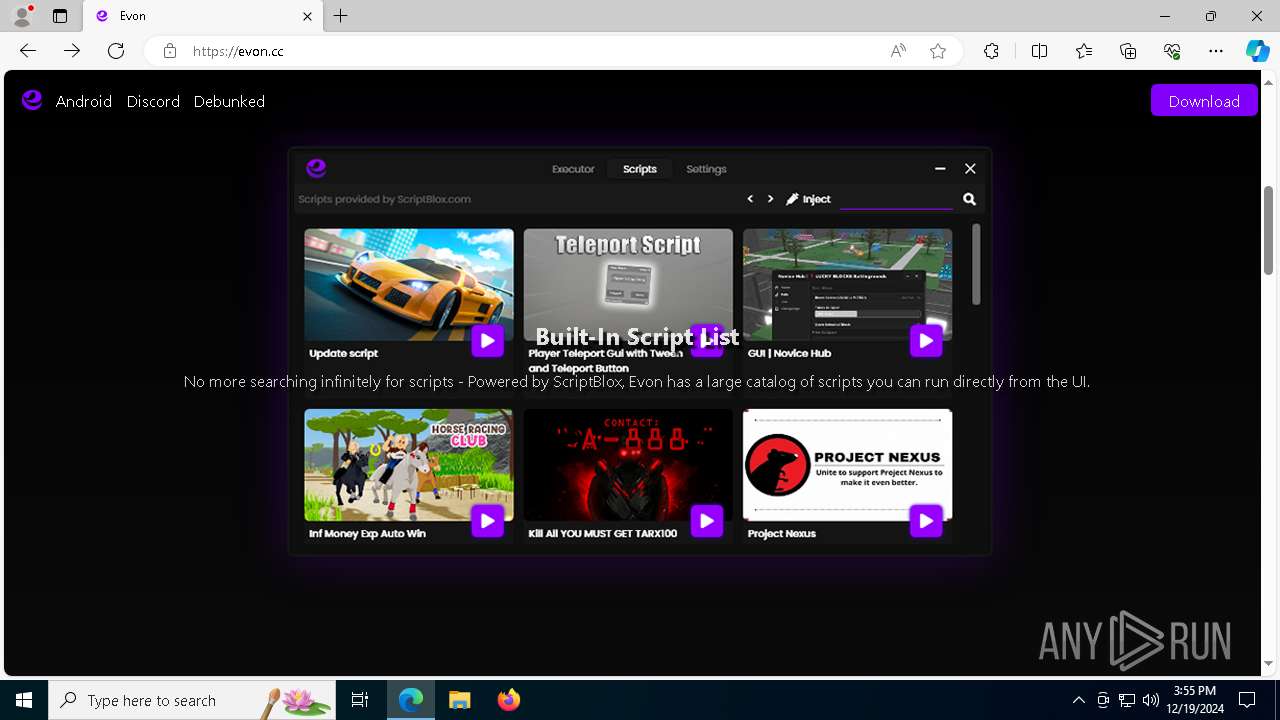Viewport: 1280px width, 720px height.
Task: Toggle Split screen view
Action: click(1039, 51)
